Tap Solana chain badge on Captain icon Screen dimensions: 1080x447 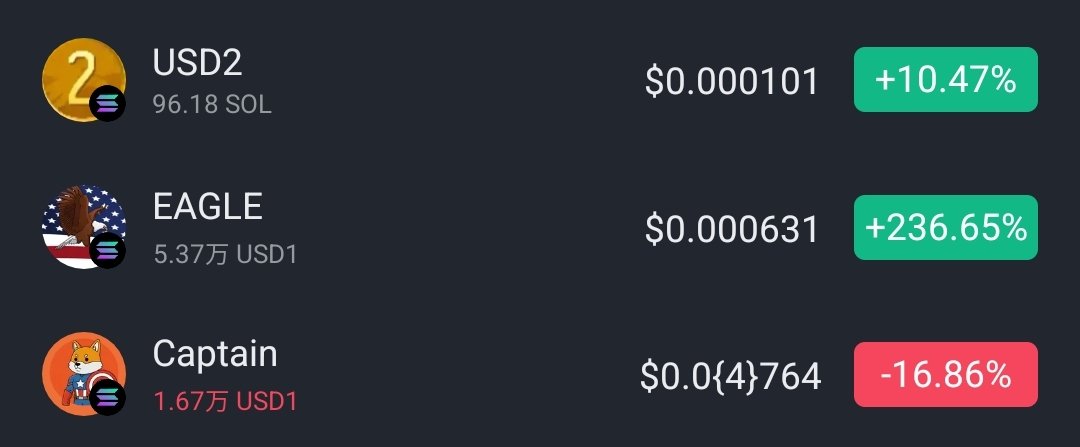point(107,397)
